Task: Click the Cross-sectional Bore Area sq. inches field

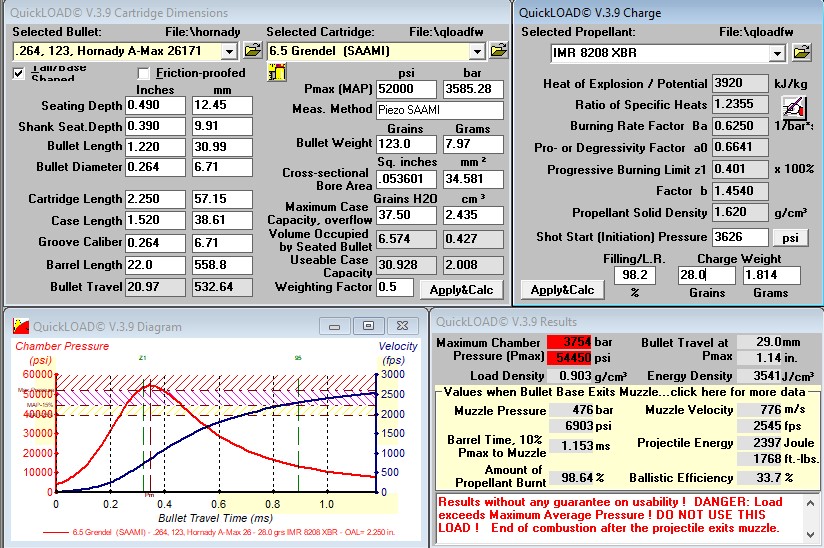Action: pos(406,179)
